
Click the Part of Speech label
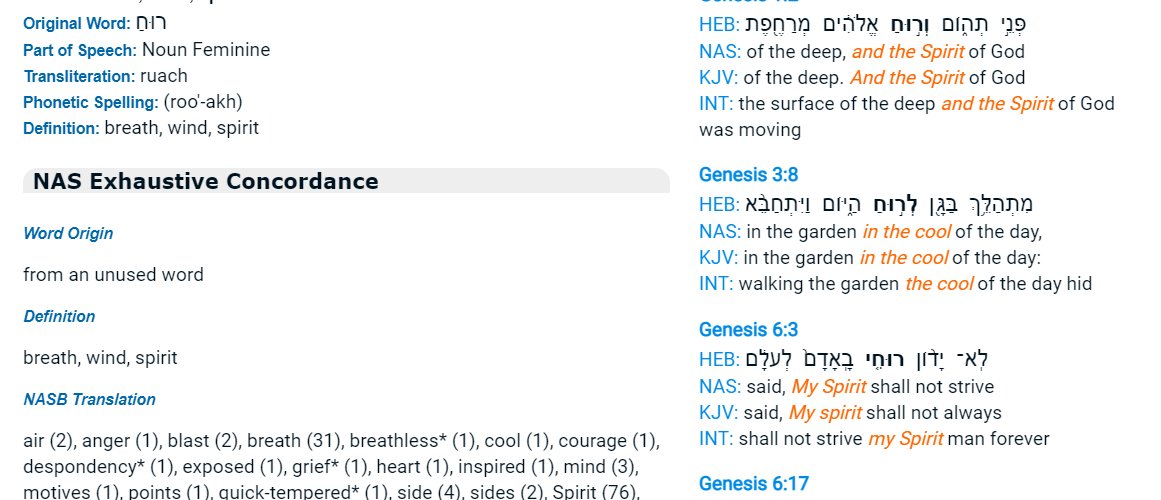80,50
